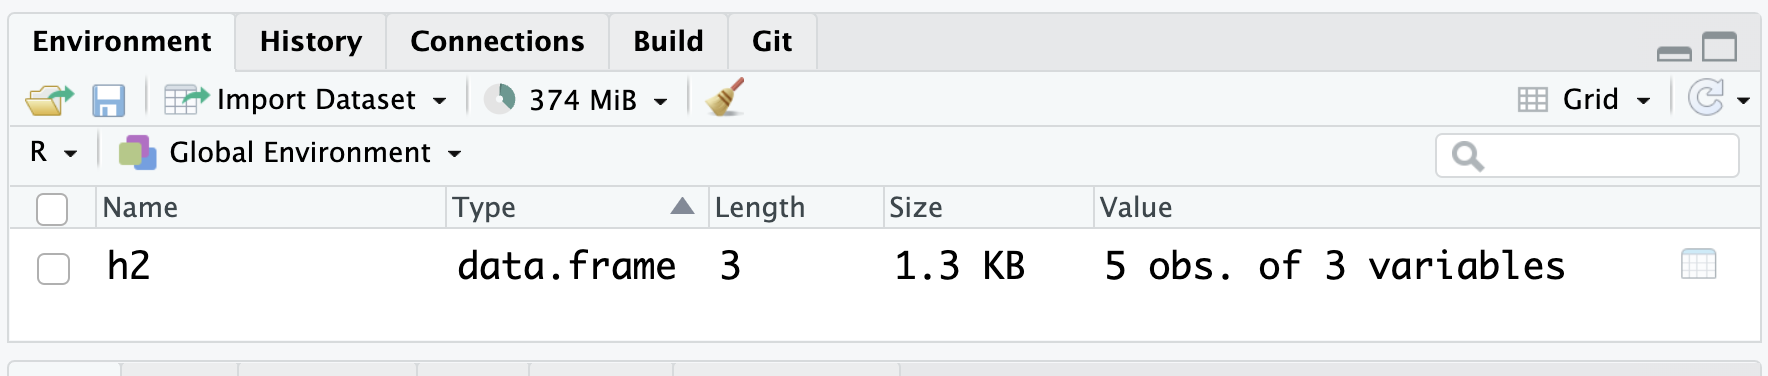Maximize the Environment pane
This screenshot has width=1768, height=376.
coord(1719,47)
